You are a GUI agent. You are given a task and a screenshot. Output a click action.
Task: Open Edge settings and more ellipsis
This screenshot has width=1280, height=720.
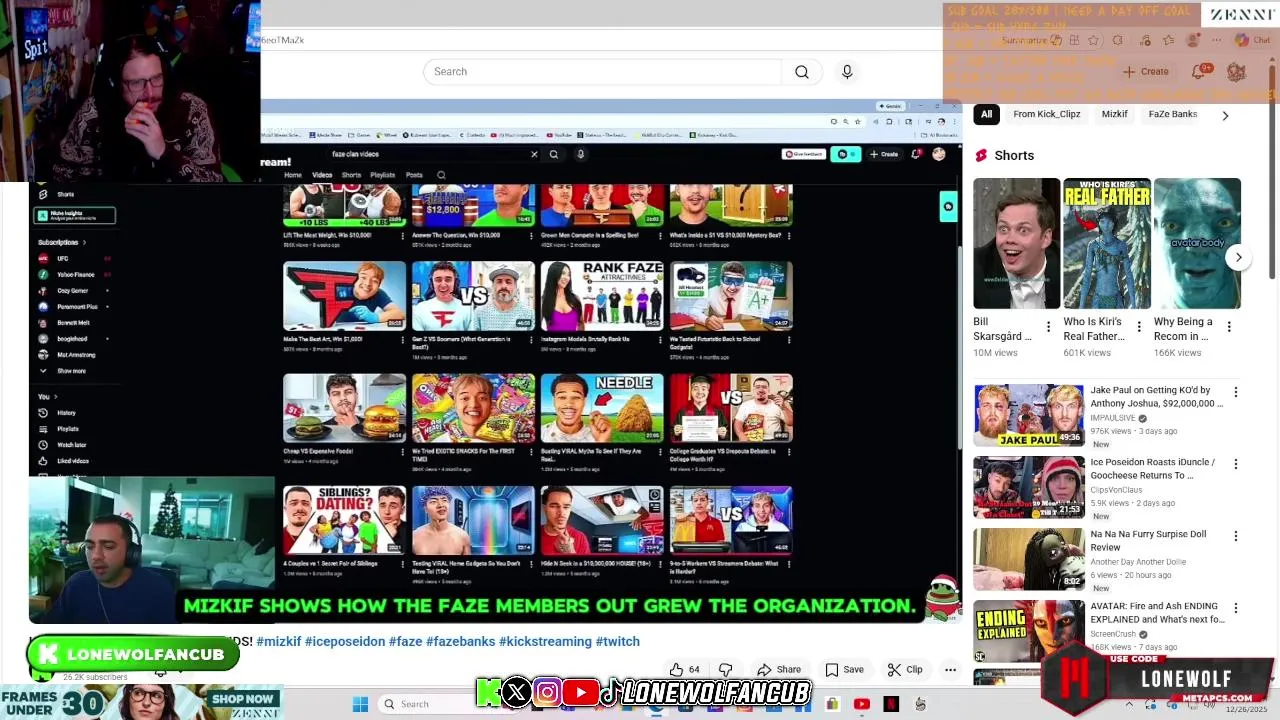pos(1217,40)
